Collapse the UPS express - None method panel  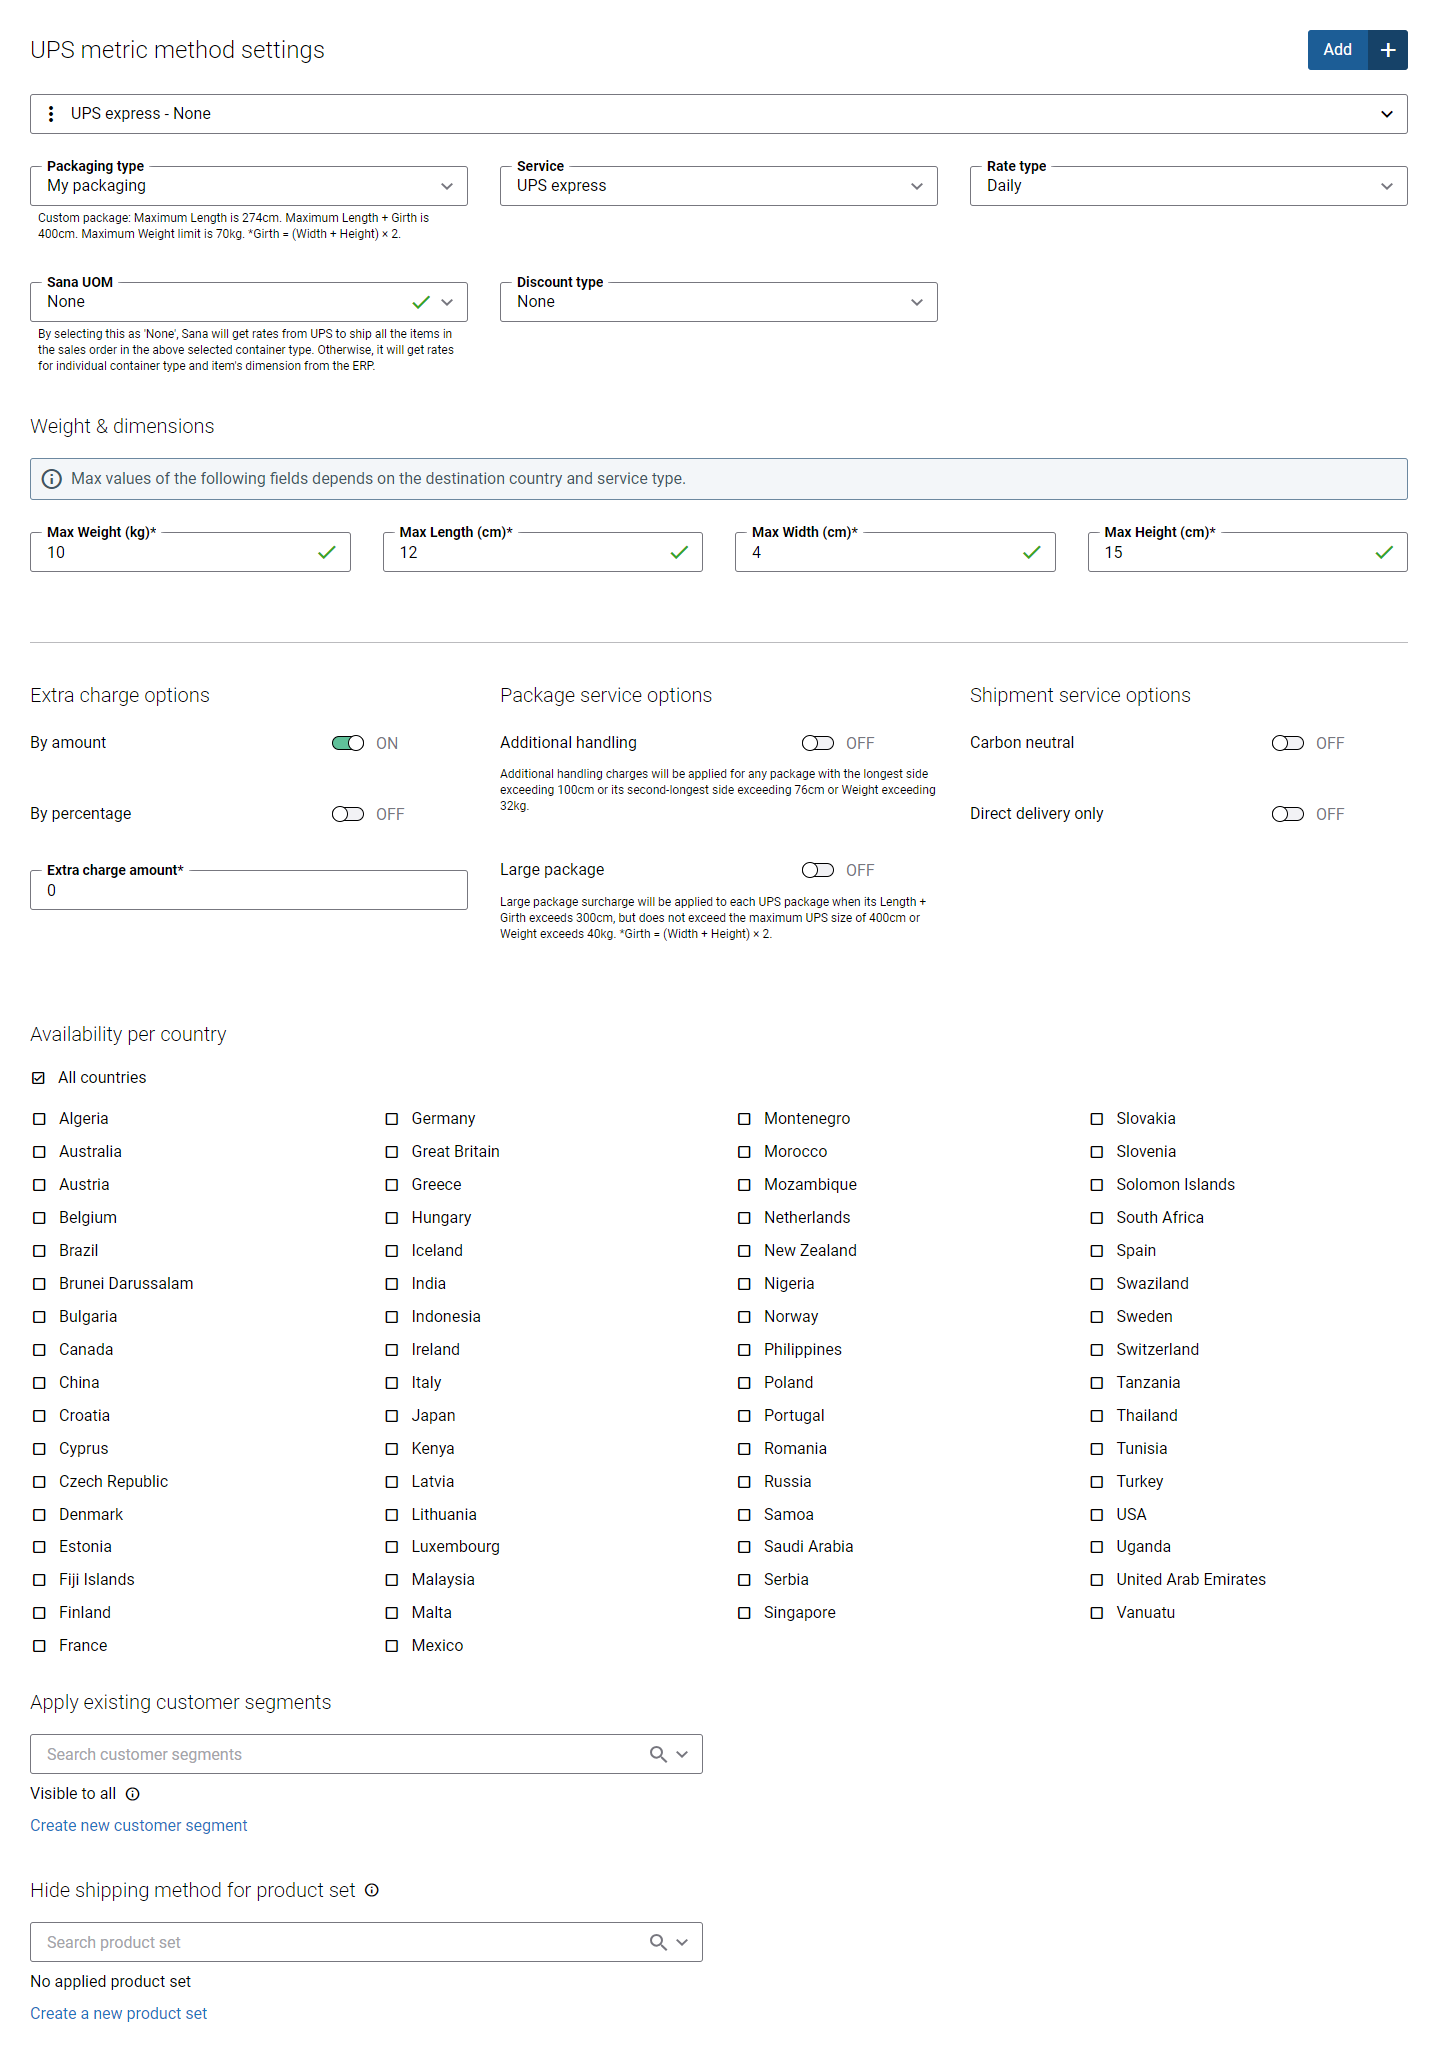1387,114
